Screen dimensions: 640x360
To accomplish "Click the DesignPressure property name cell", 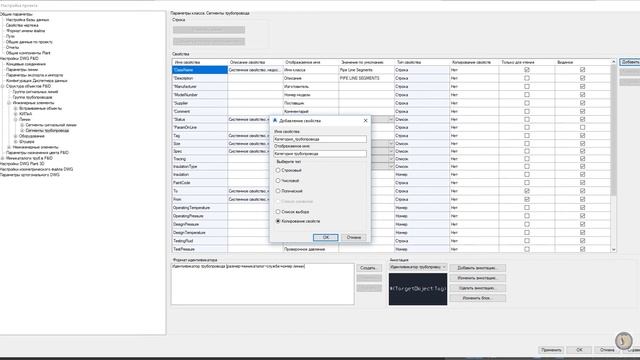I will (x=200, y=224).
